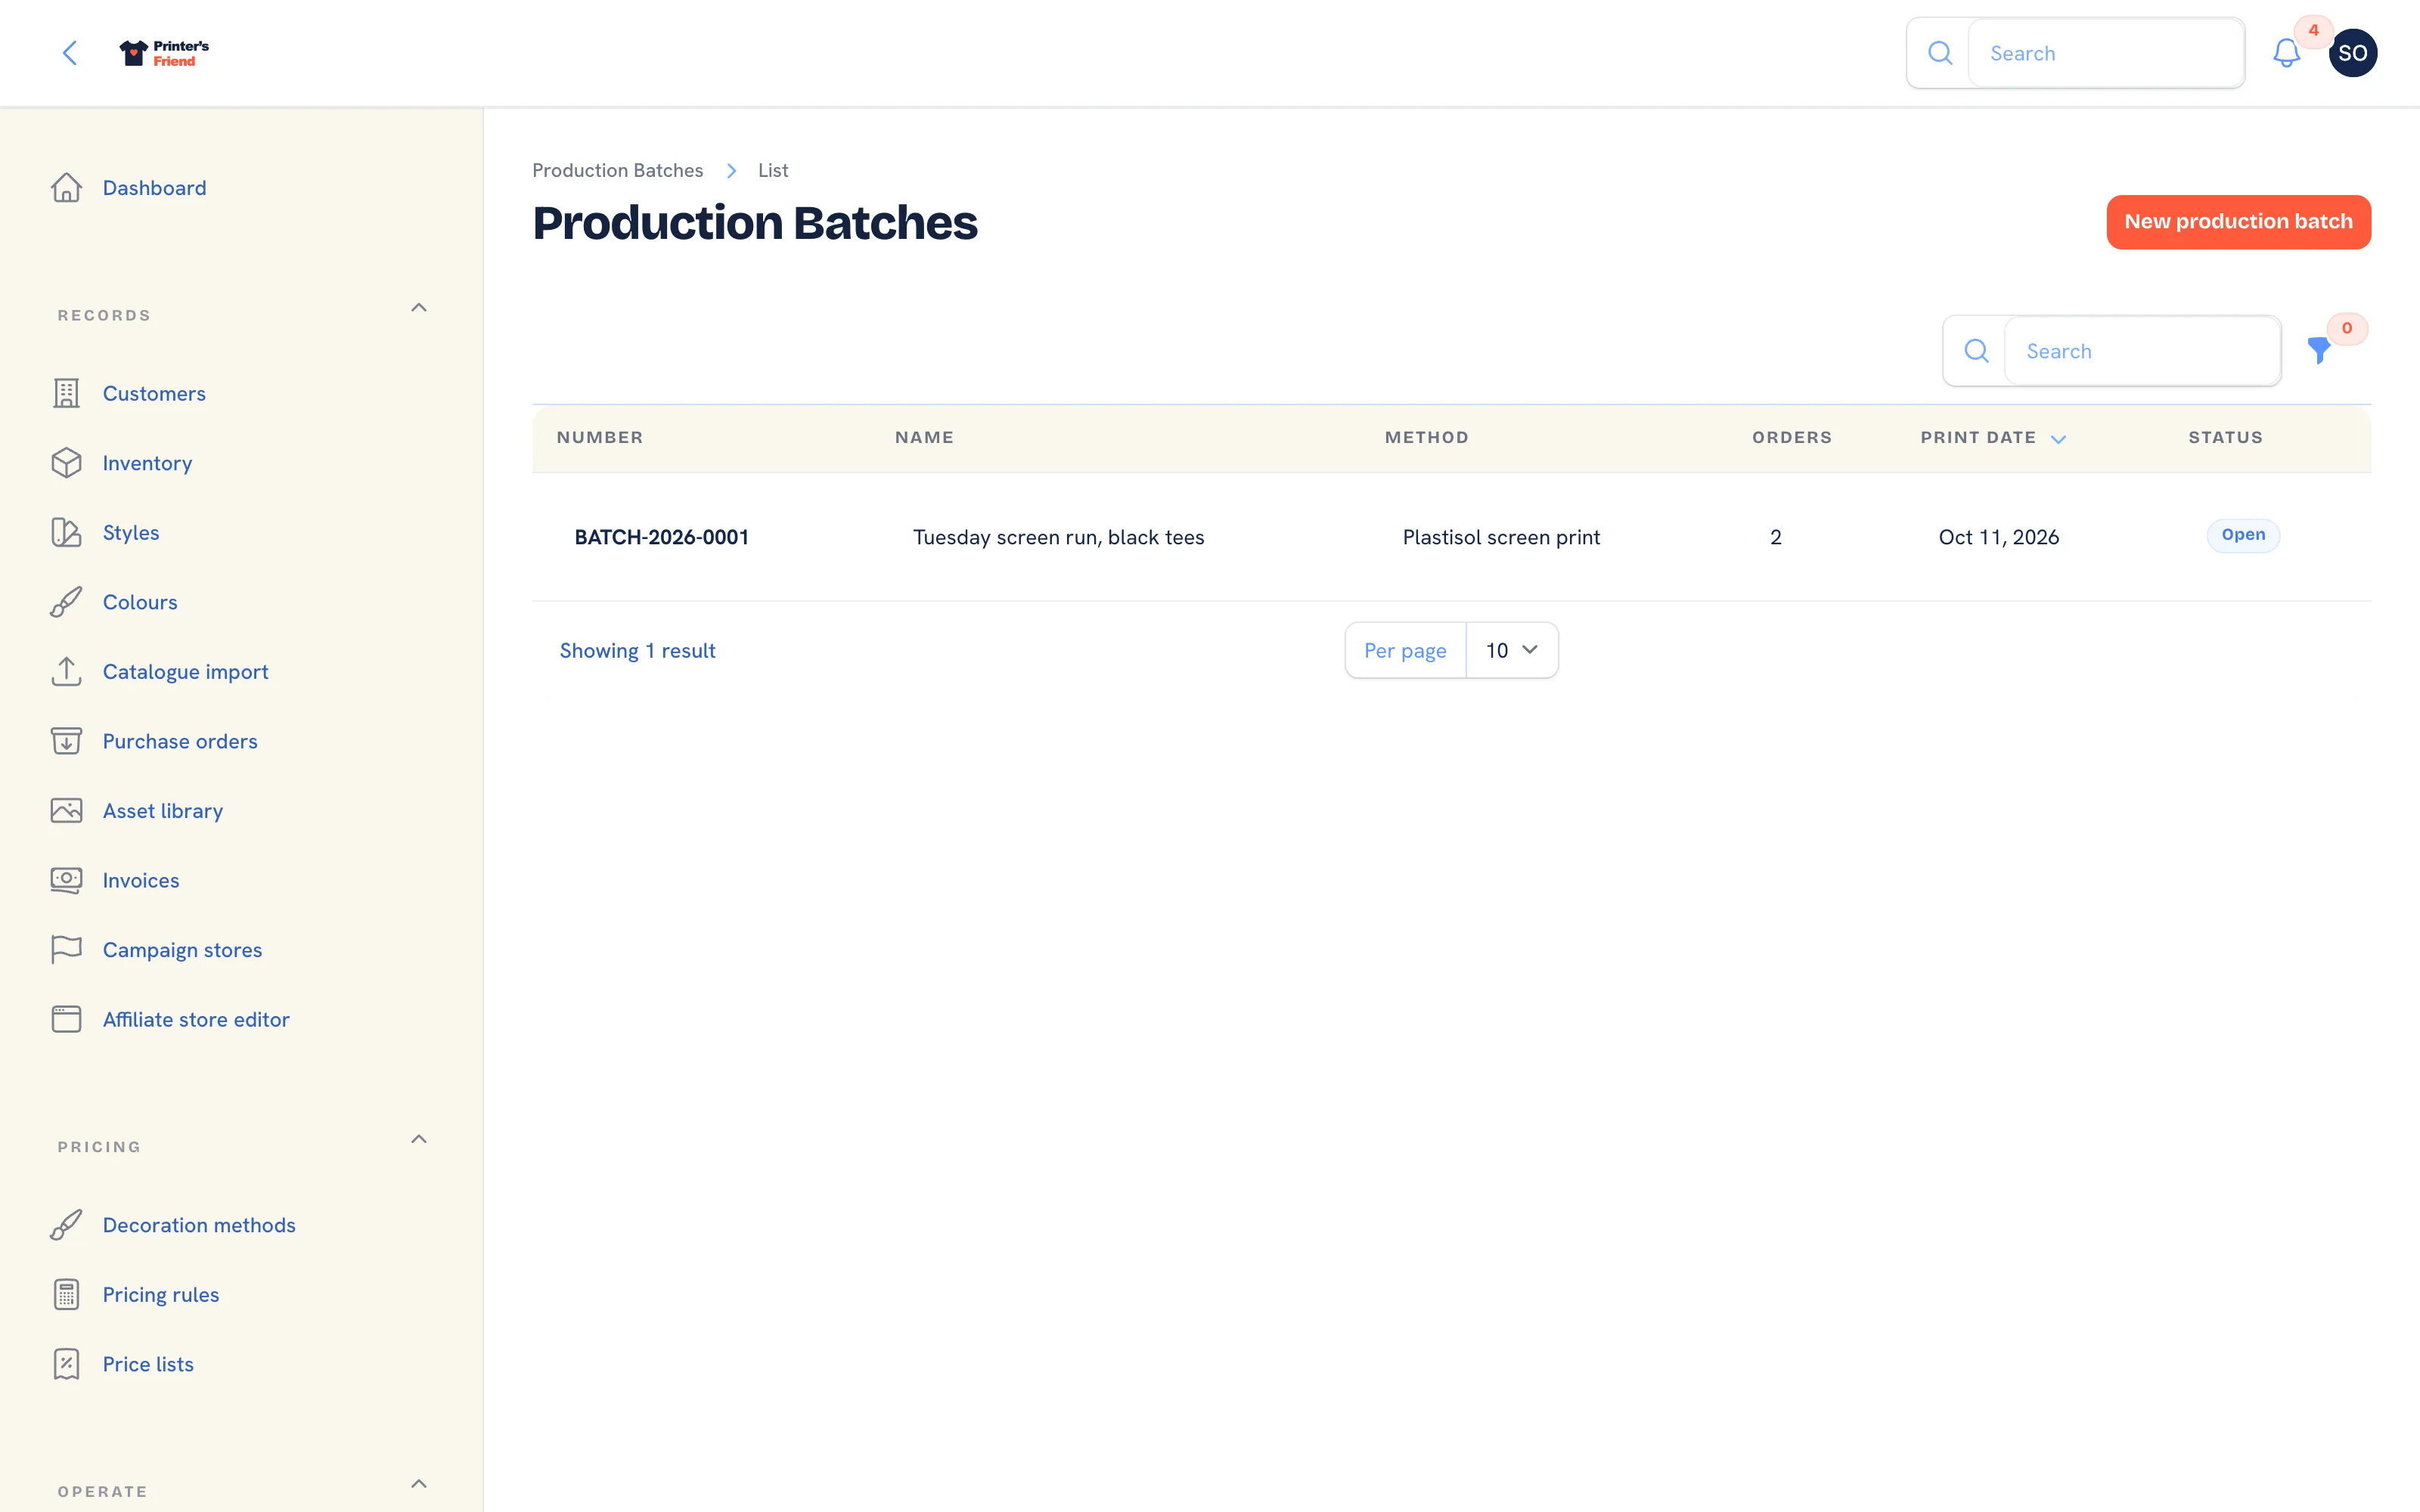Sort by Print Date column
2420x1512 pixels.
(x=1992, y=438)
